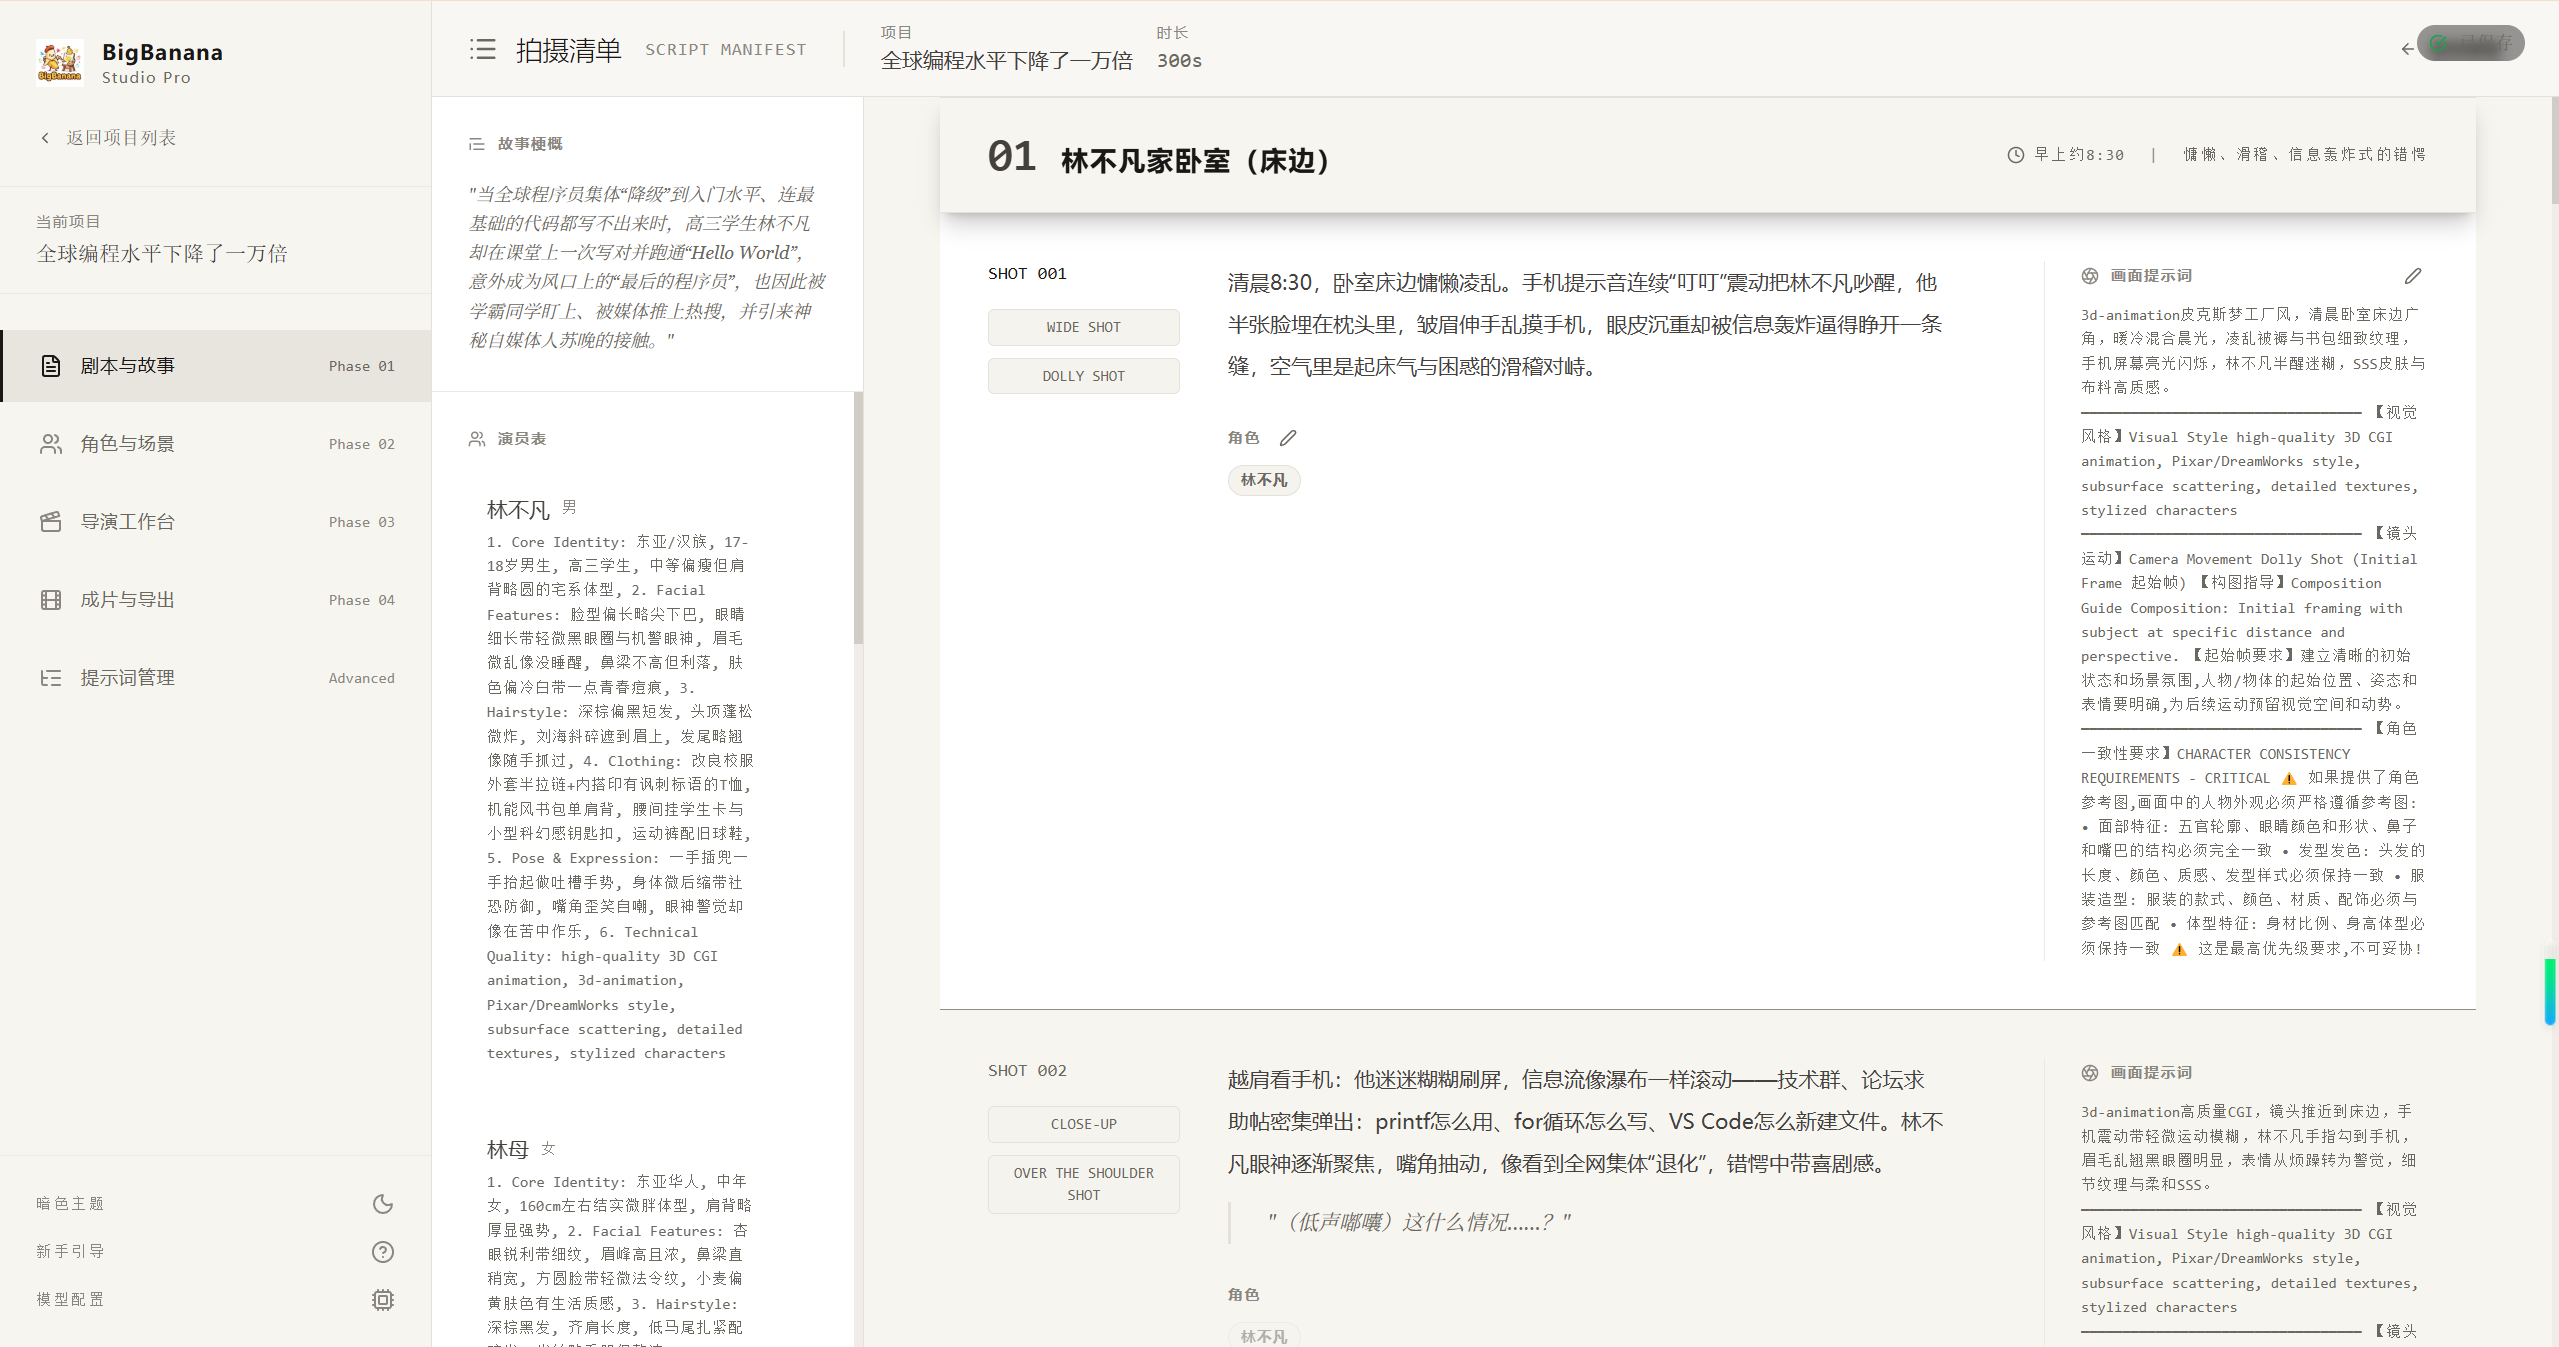Viewport: 2559px width, 1347px height.
Task: Open 新手引导 help icon
Action: pyautogui.click(x=383, y=1252)
